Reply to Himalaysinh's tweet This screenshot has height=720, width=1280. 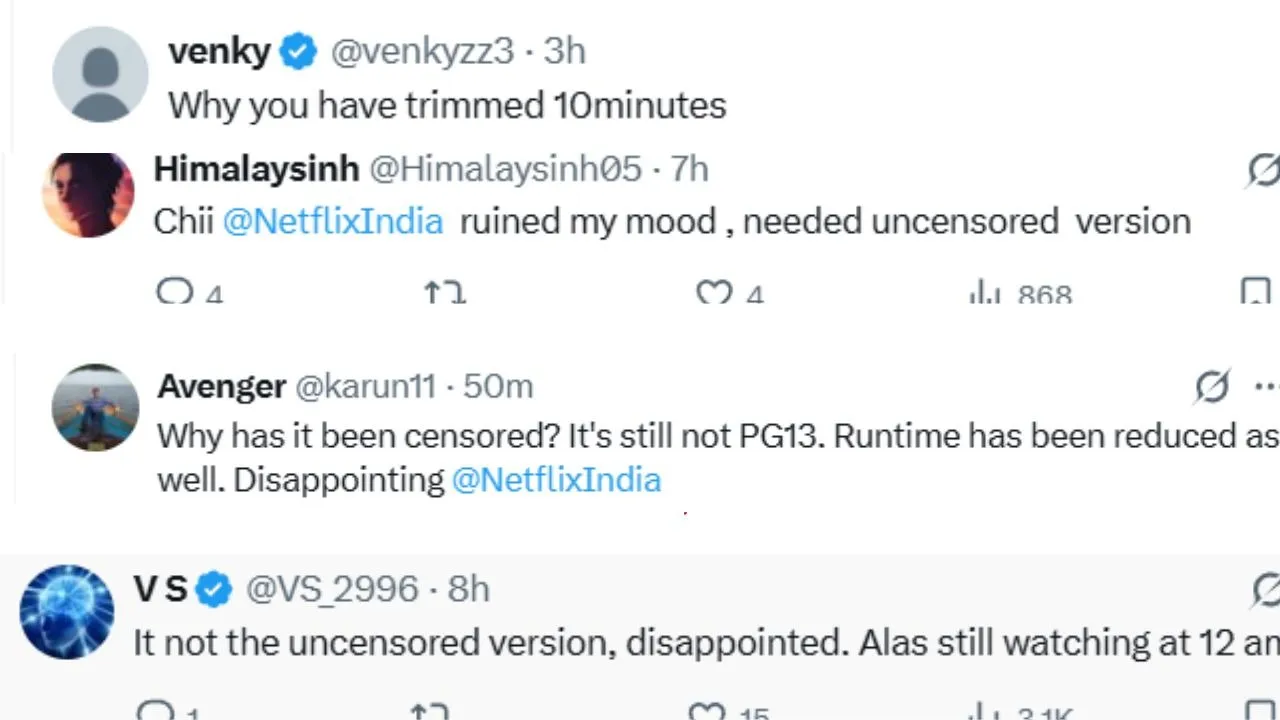[x=175, y=292]
